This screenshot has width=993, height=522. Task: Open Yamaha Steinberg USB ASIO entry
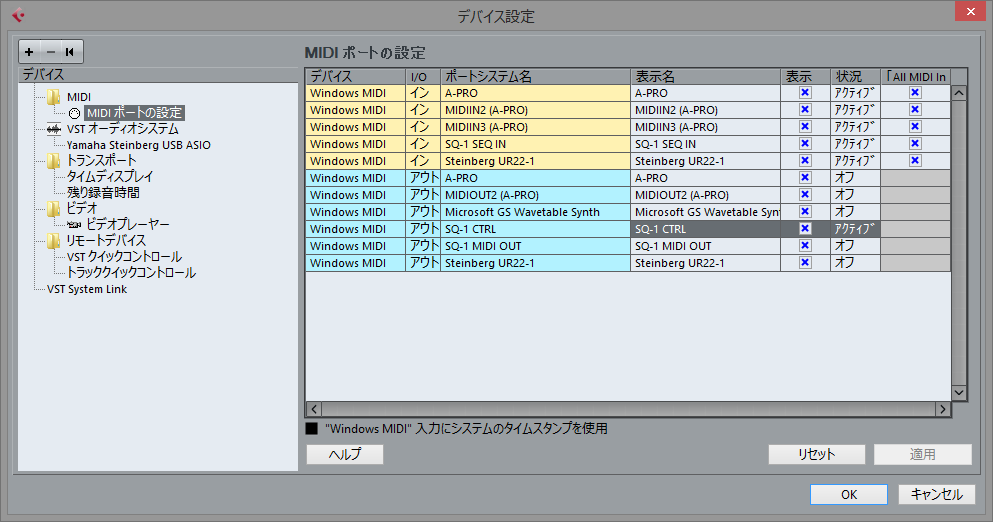139,145
